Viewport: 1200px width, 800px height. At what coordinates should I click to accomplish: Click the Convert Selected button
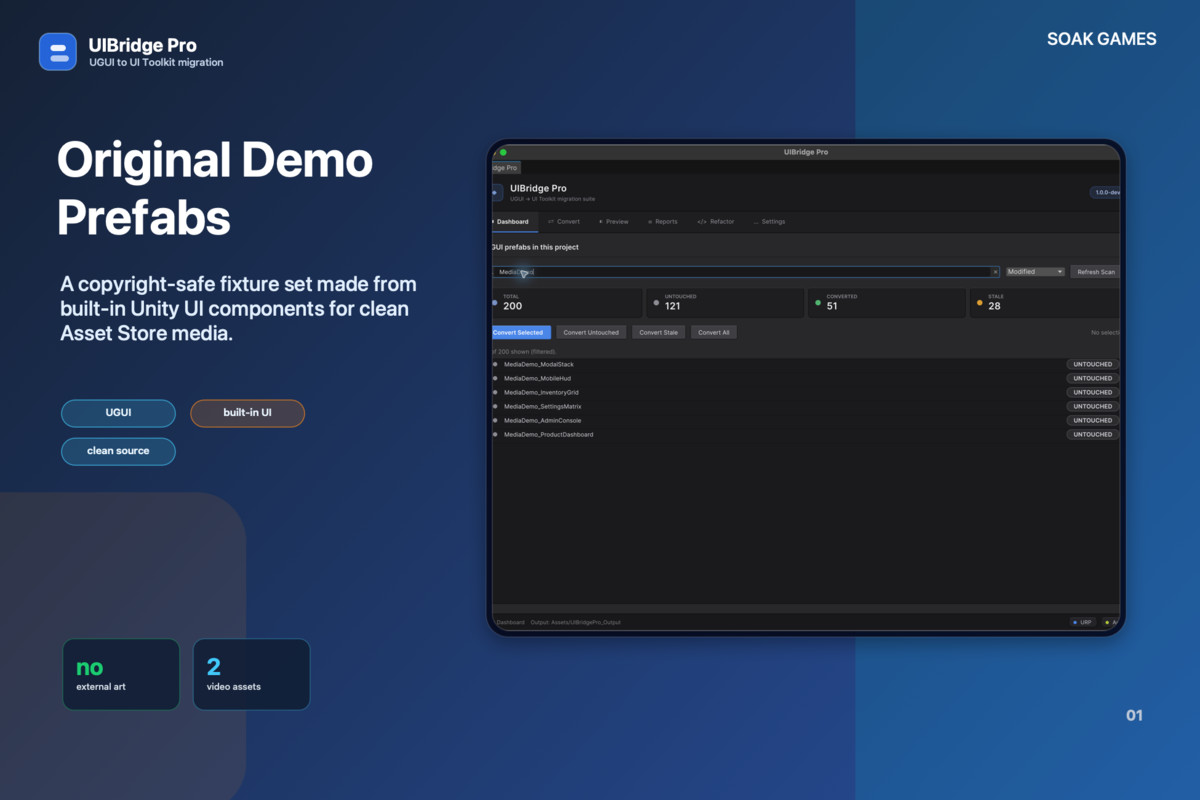(x=521, y=332)
